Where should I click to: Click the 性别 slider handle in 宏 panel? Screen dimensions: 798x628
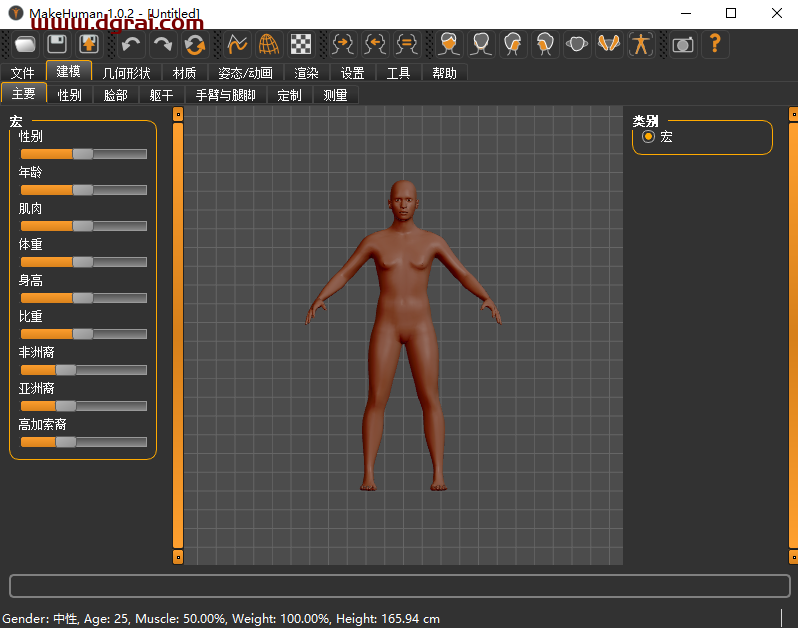tap(83, 154)
